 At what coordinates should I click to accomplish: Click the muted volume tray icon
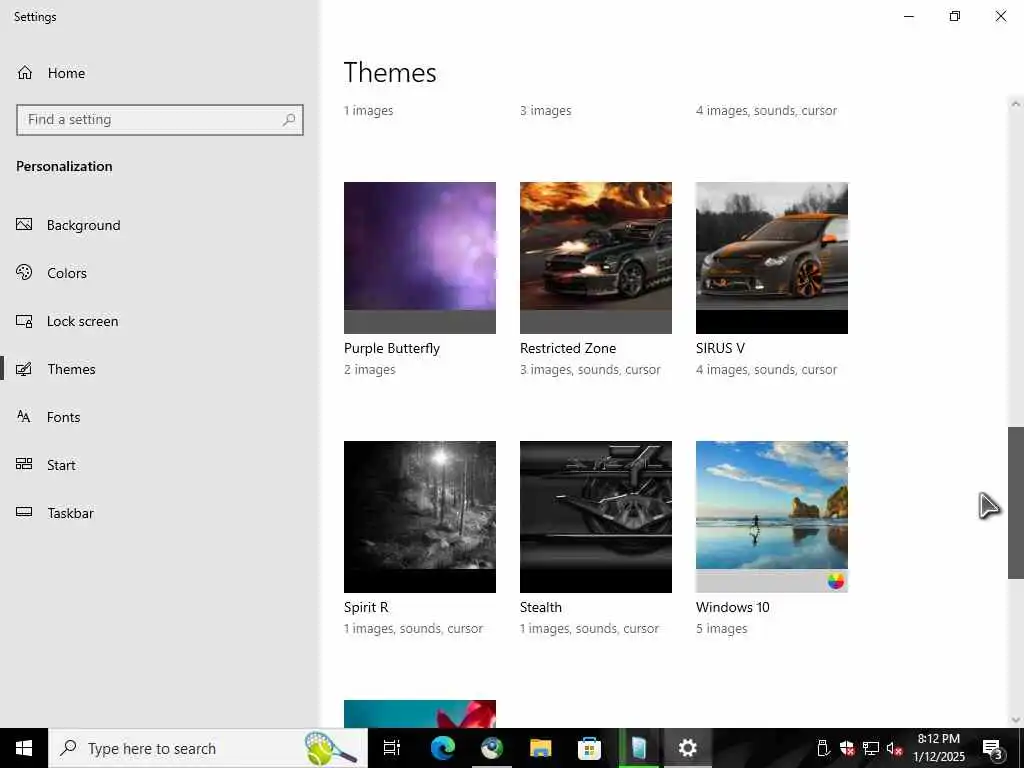tap(894, 748)
